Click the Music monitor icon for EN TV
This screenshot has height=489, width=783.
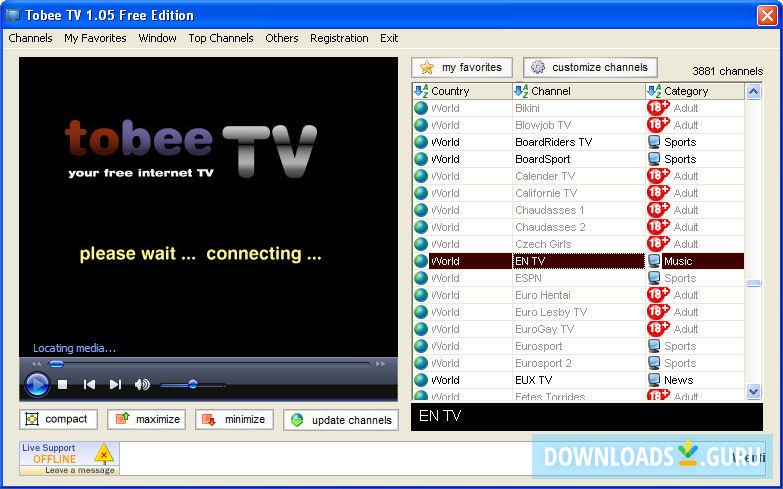(654, 261)
